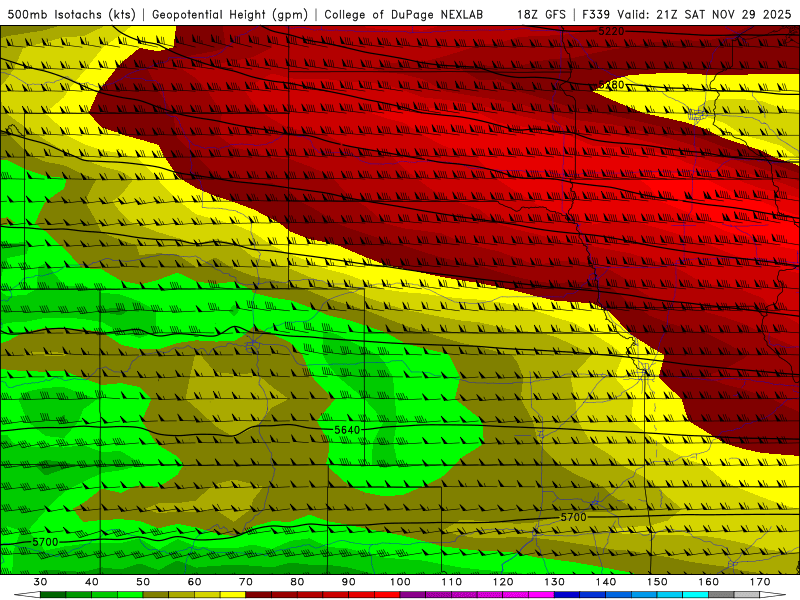800x600 pixels.
Task: Select the 80 tick label in the legend
Action: click(297, 582)
